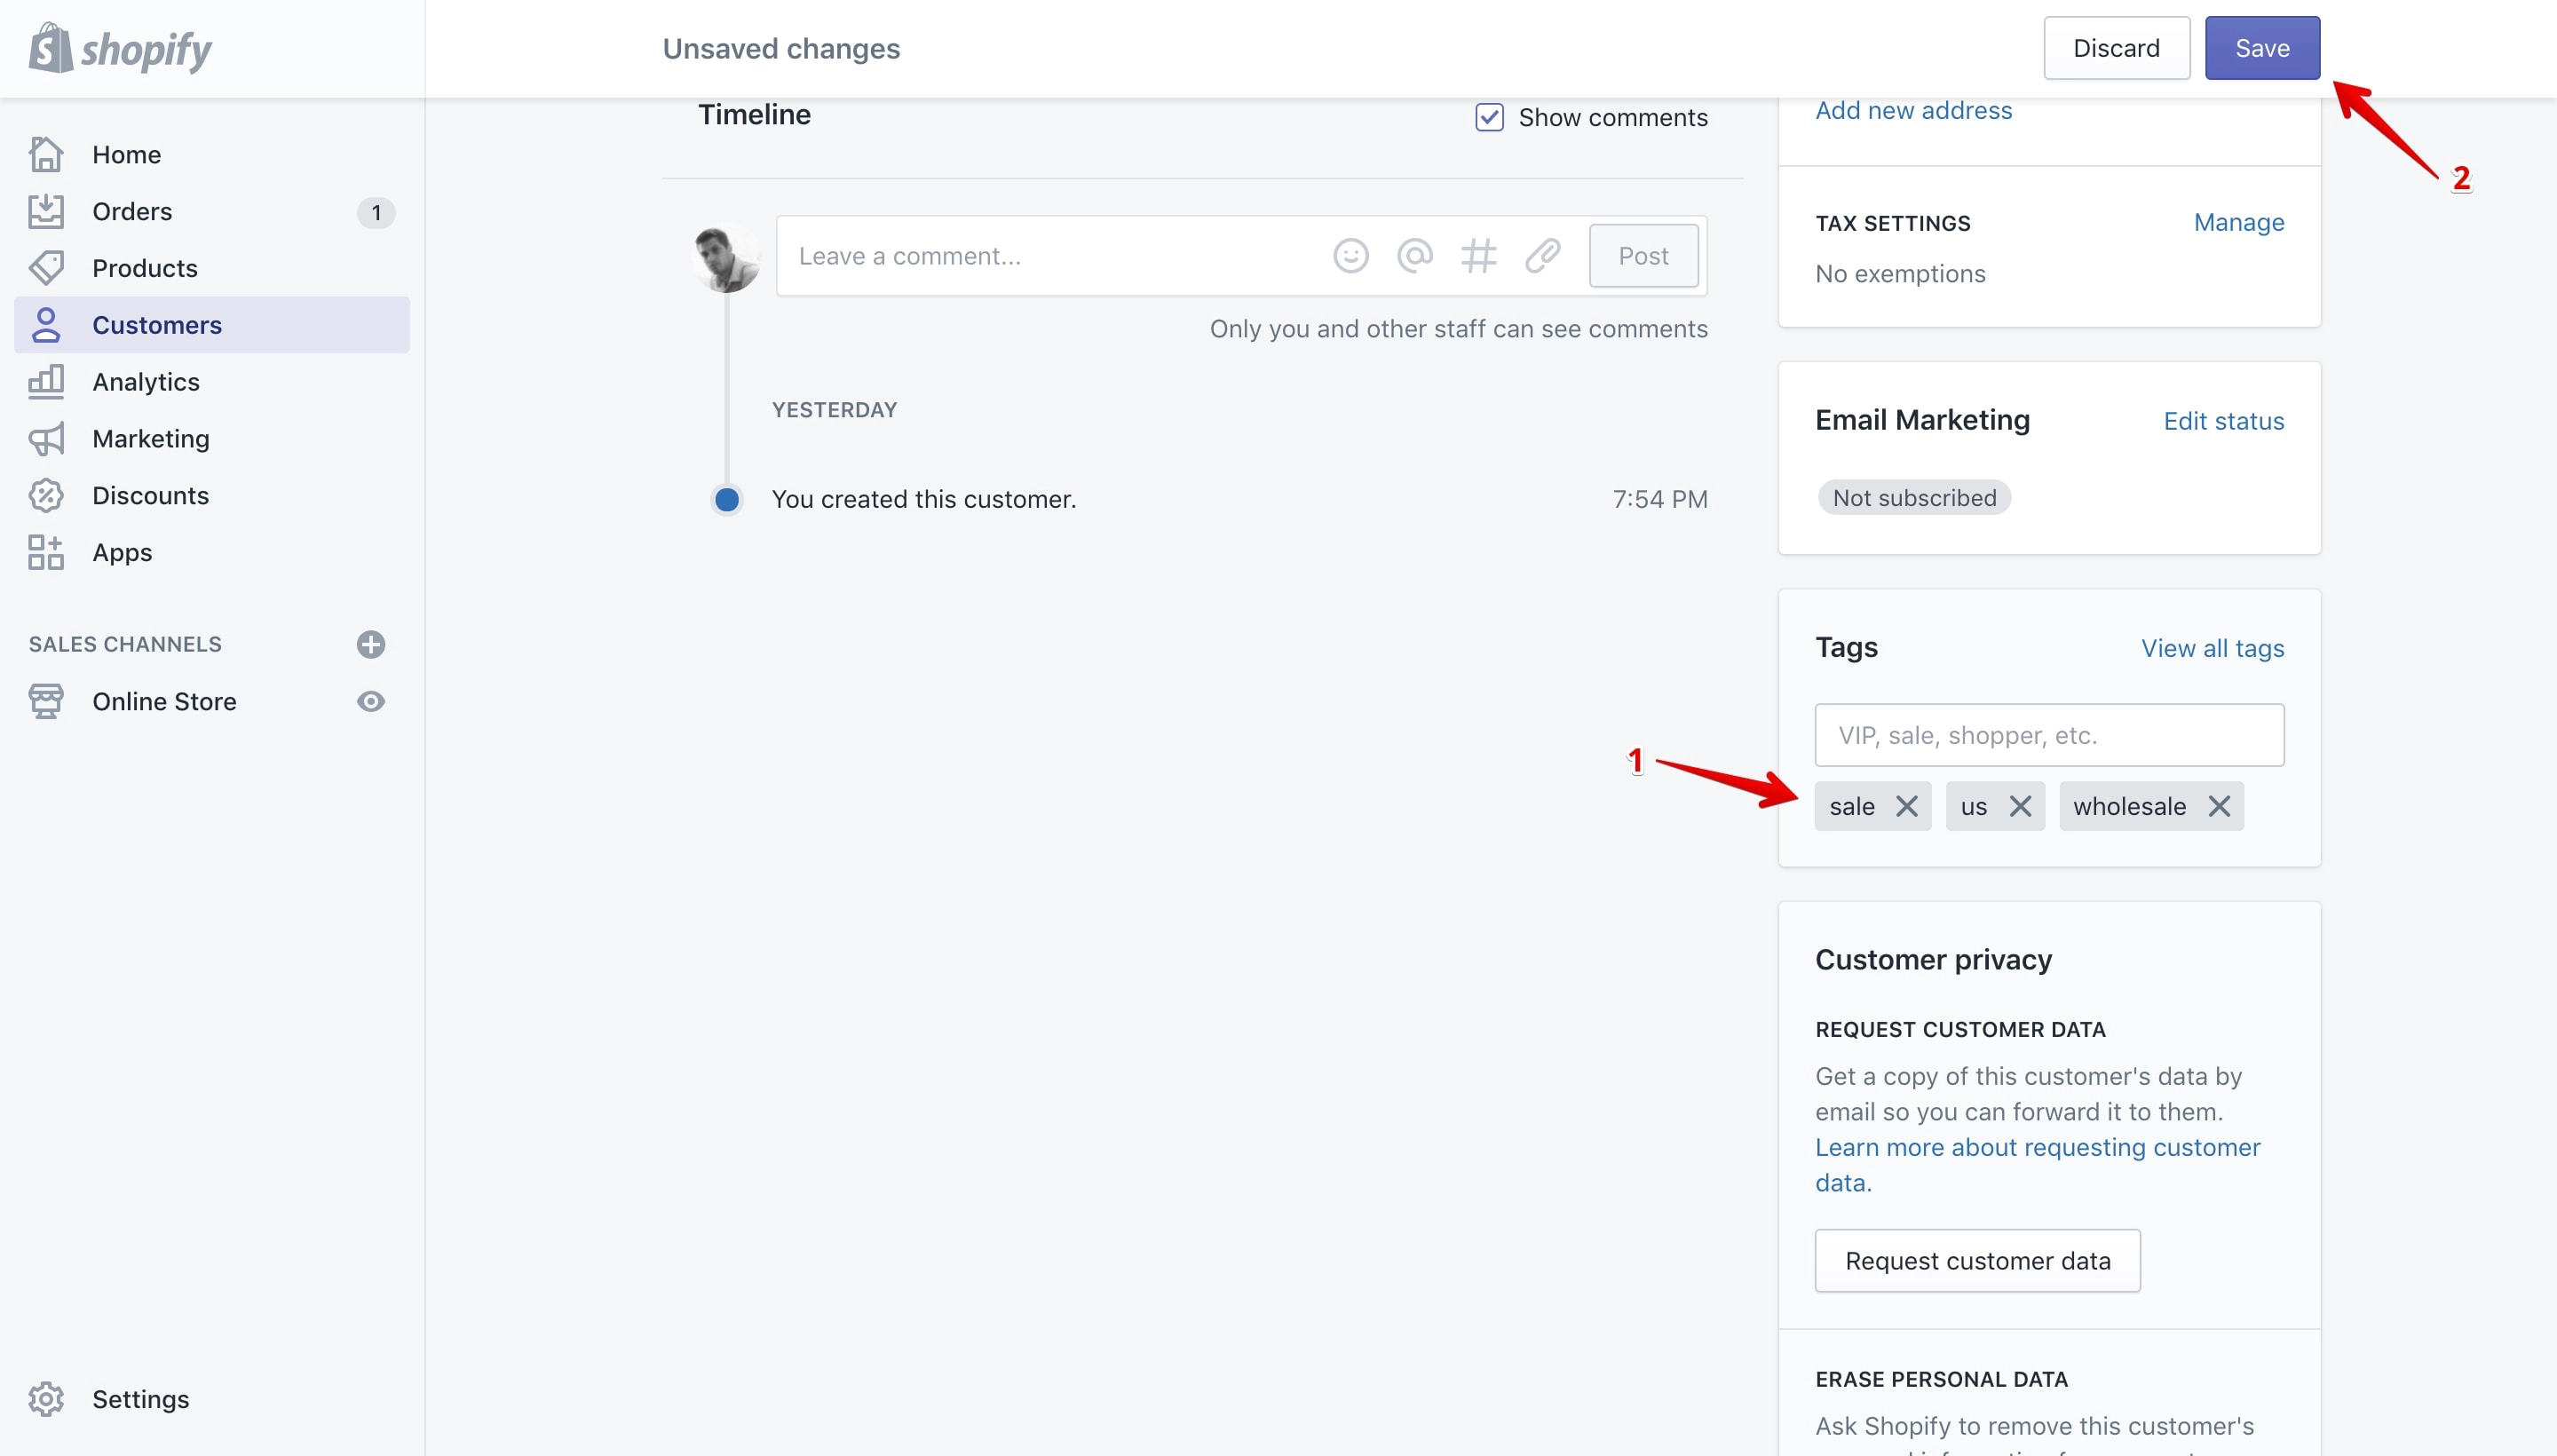Click the Marketing megaphone icon
This screenshot has width=2557, height=1456.
coord(46,439)
